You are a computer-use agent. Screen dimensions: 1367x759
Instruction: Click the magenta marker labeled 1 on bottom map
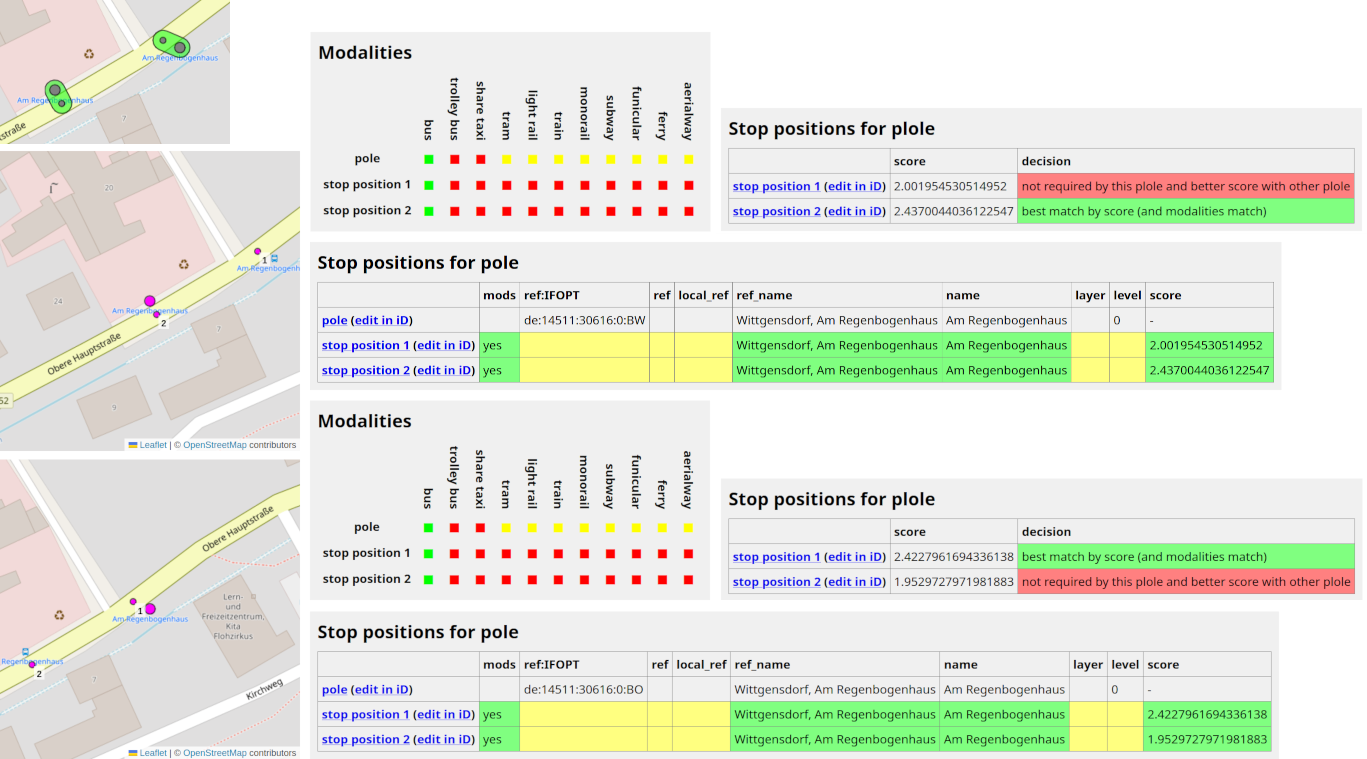148,607
